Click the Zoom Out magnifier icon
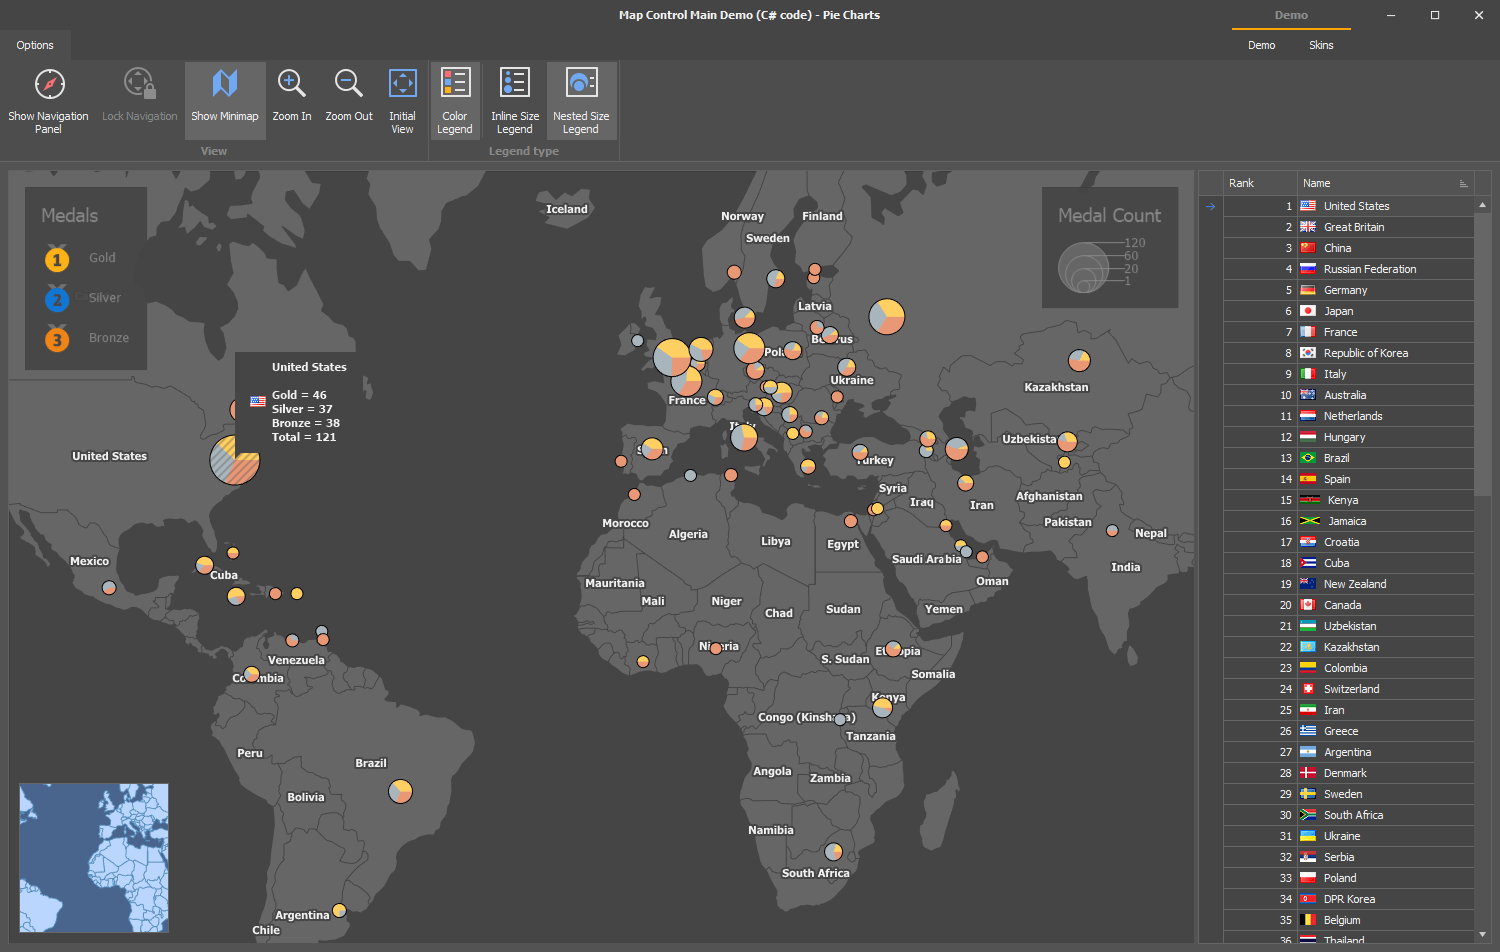The height and width of the screenshot is (952, 1500). [348, 85]
